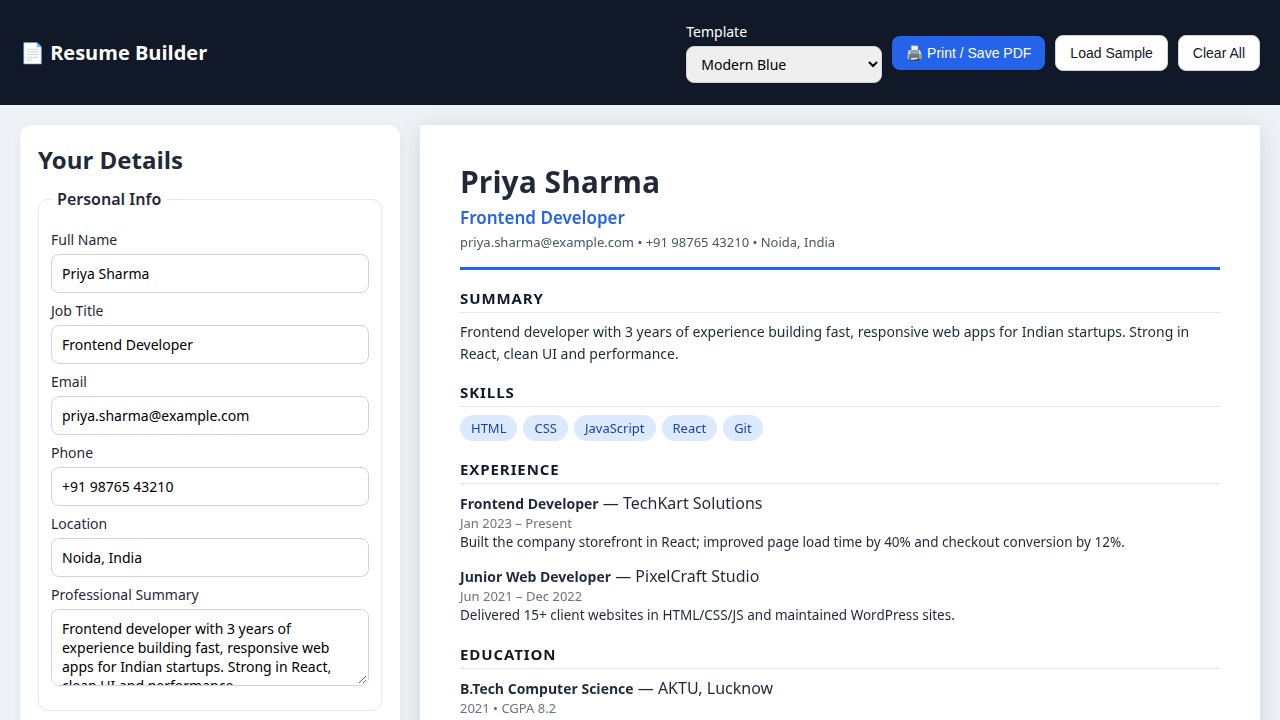Click the PixelCraft Studio experience entry title

(x=609, y=577)
